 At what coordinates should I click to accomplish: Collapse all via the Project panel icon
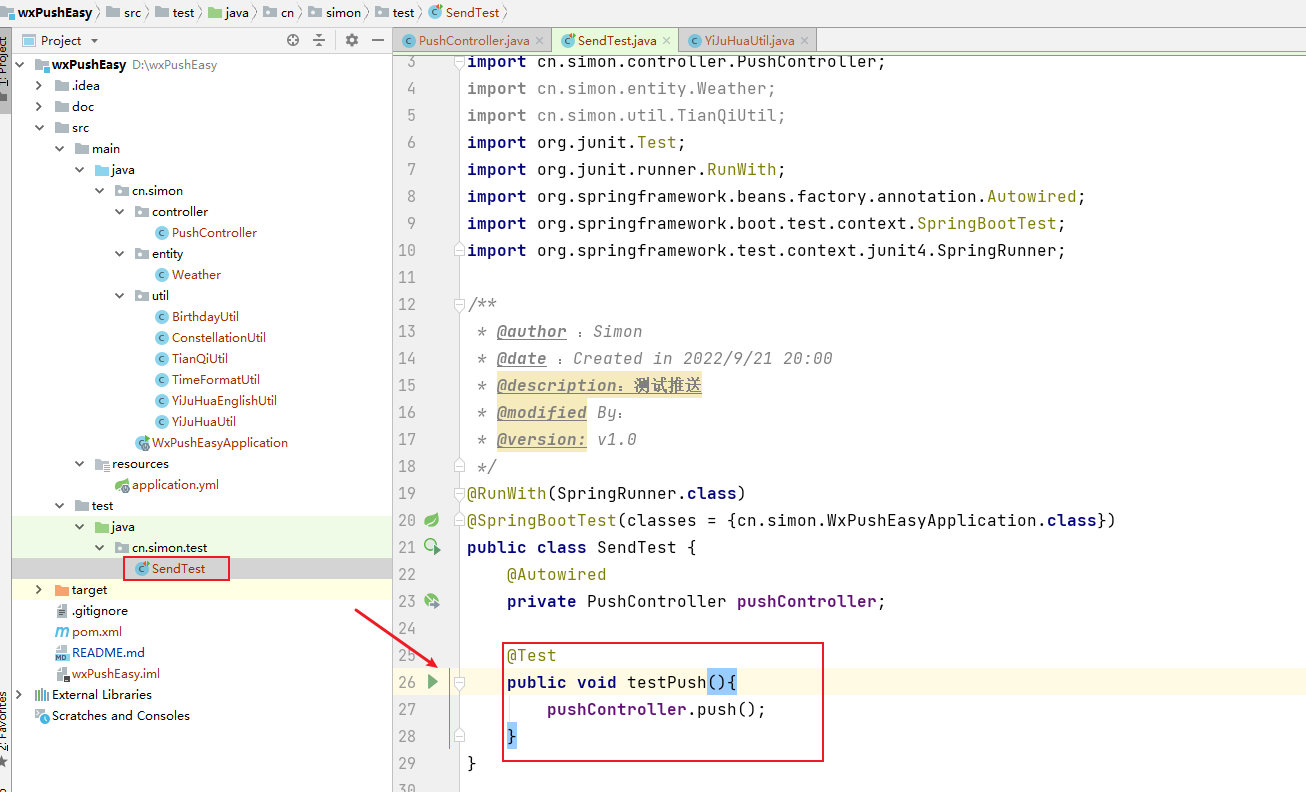(x=319, y=40)
